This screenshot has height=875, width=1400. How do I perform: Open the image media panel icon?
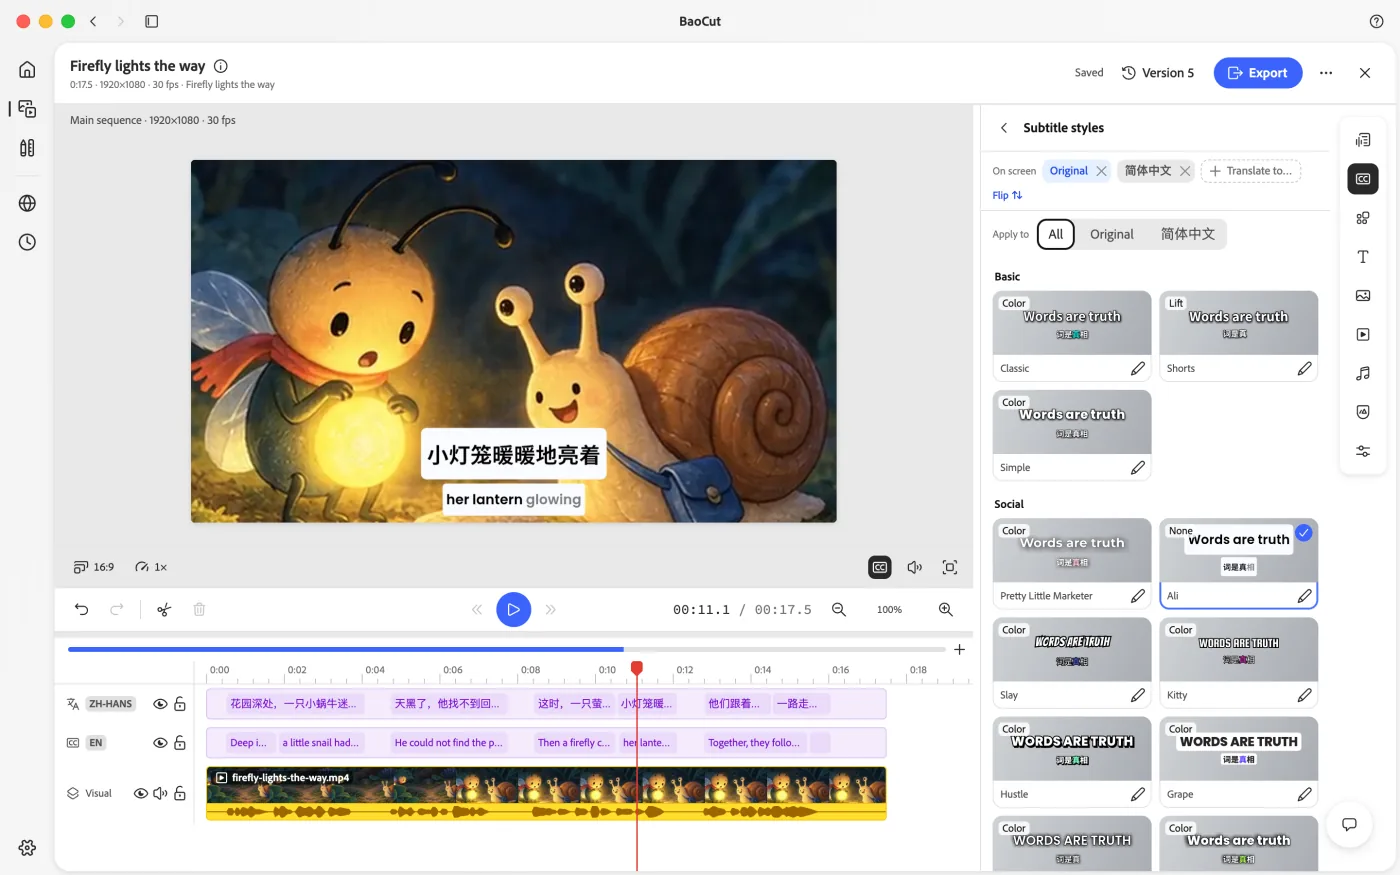coord(1363,295)
